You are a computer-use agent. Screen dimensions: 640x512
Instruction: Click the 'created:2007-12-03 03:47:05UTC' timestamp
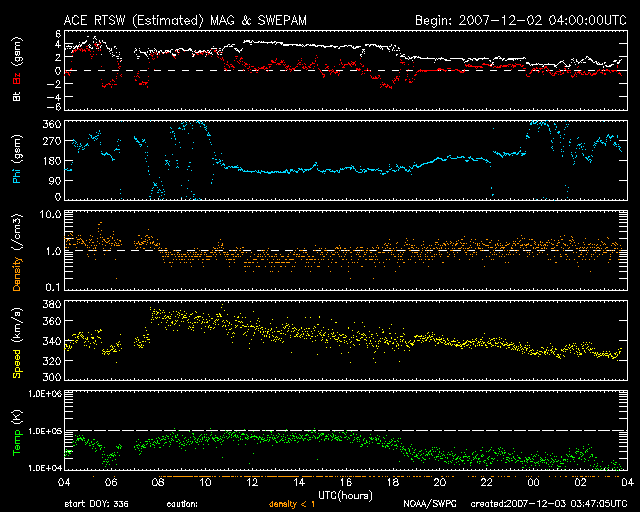pos(549,504)
